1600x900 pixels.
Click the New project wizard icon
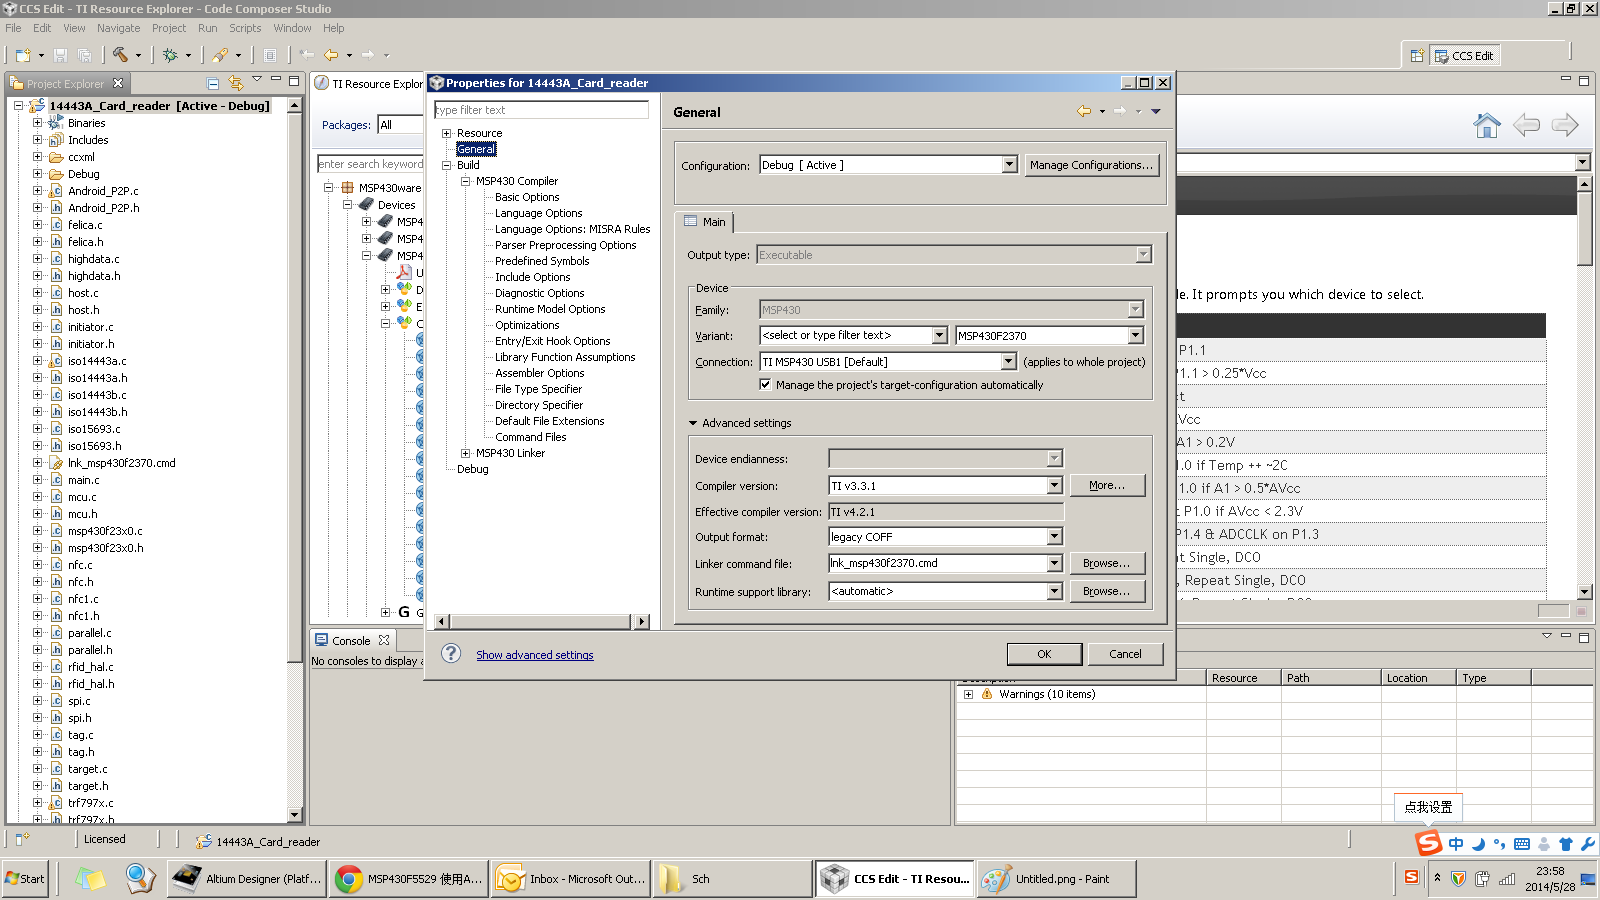[x=23, y=55]
